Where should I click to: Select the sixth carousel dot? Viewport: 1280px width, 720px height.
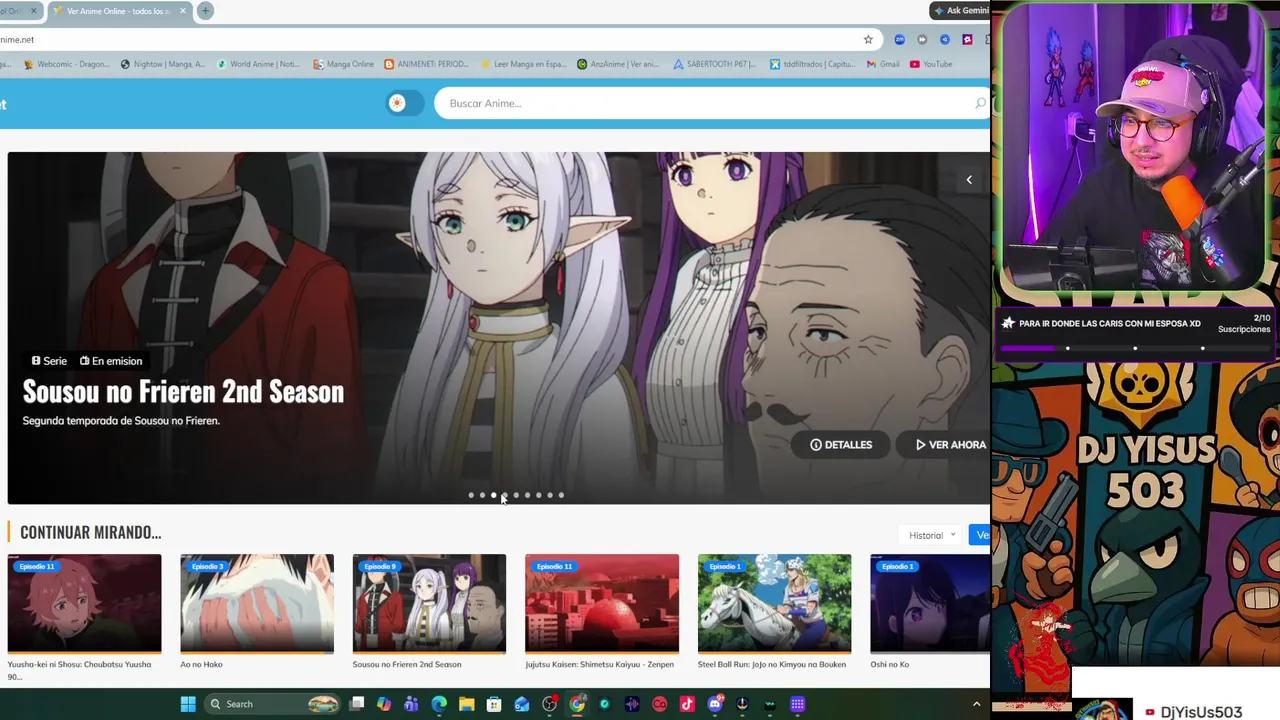(527, 495)
